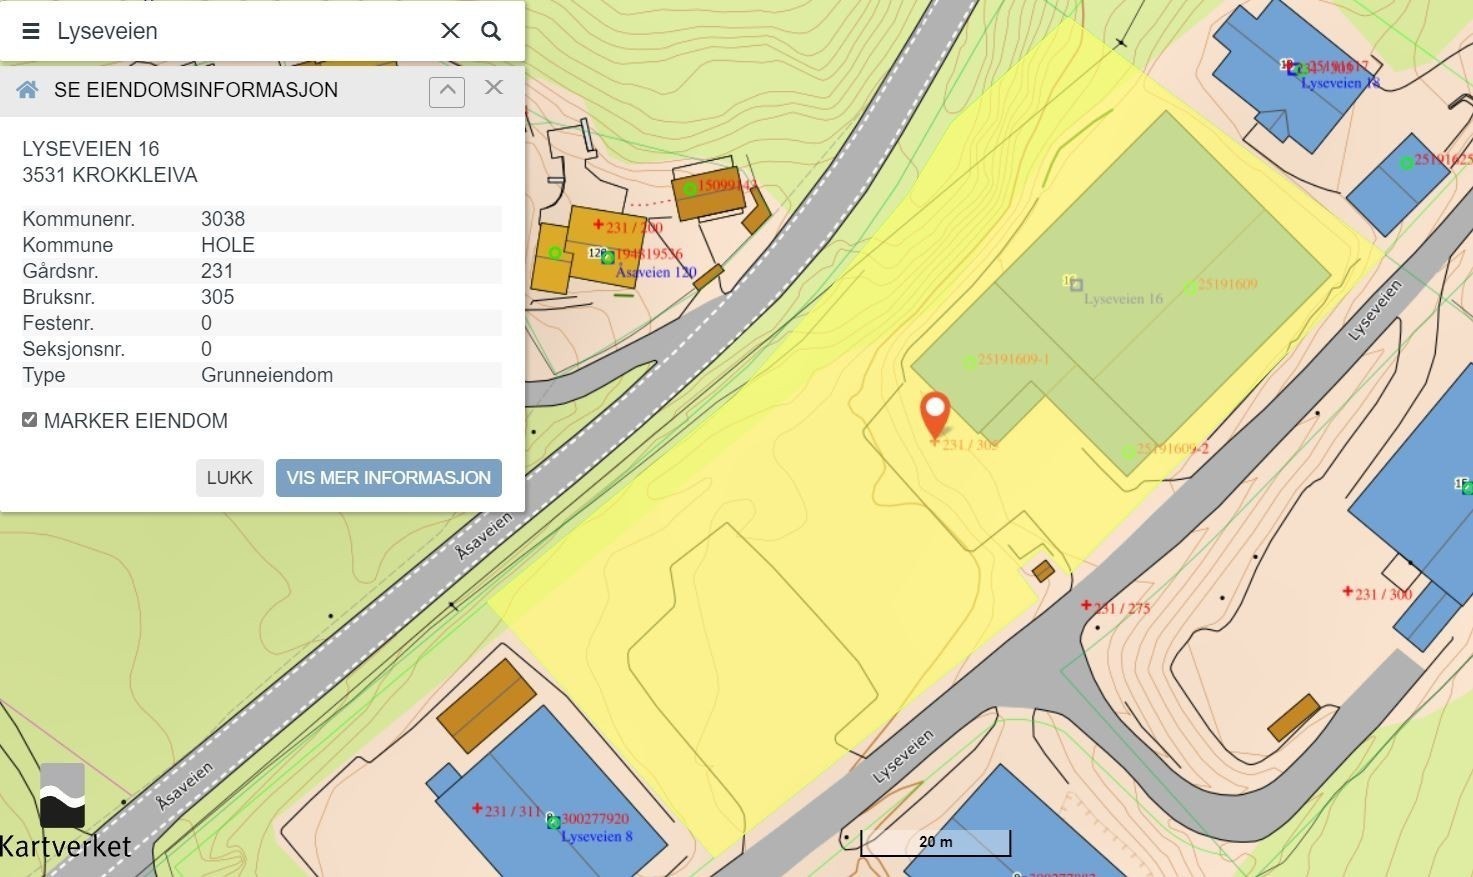Click the postal line 3531 KROKKLEIVA

coord(110,175)
